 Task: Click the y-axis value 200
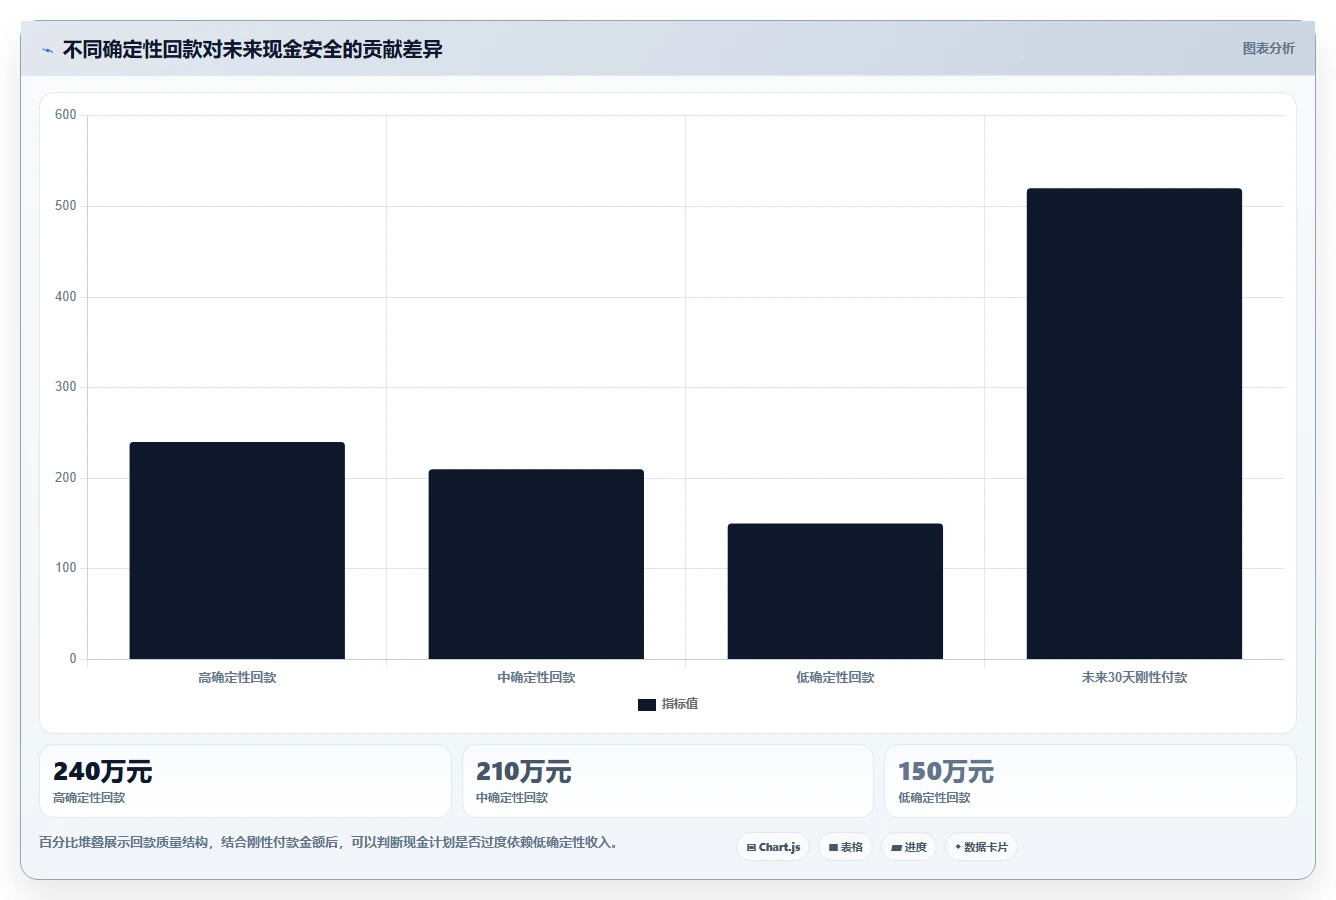66,478
